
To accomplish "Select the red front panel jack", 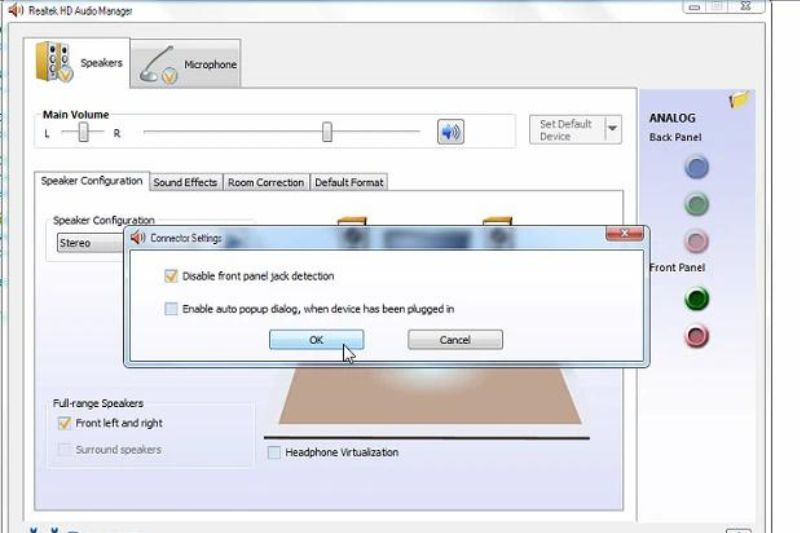I will coord(696,336).
